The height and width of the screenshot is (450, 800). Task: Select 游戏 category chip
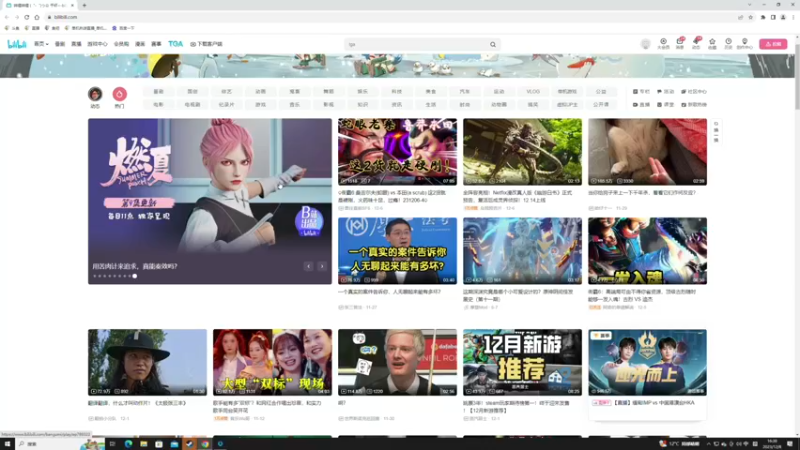(261, 105)
